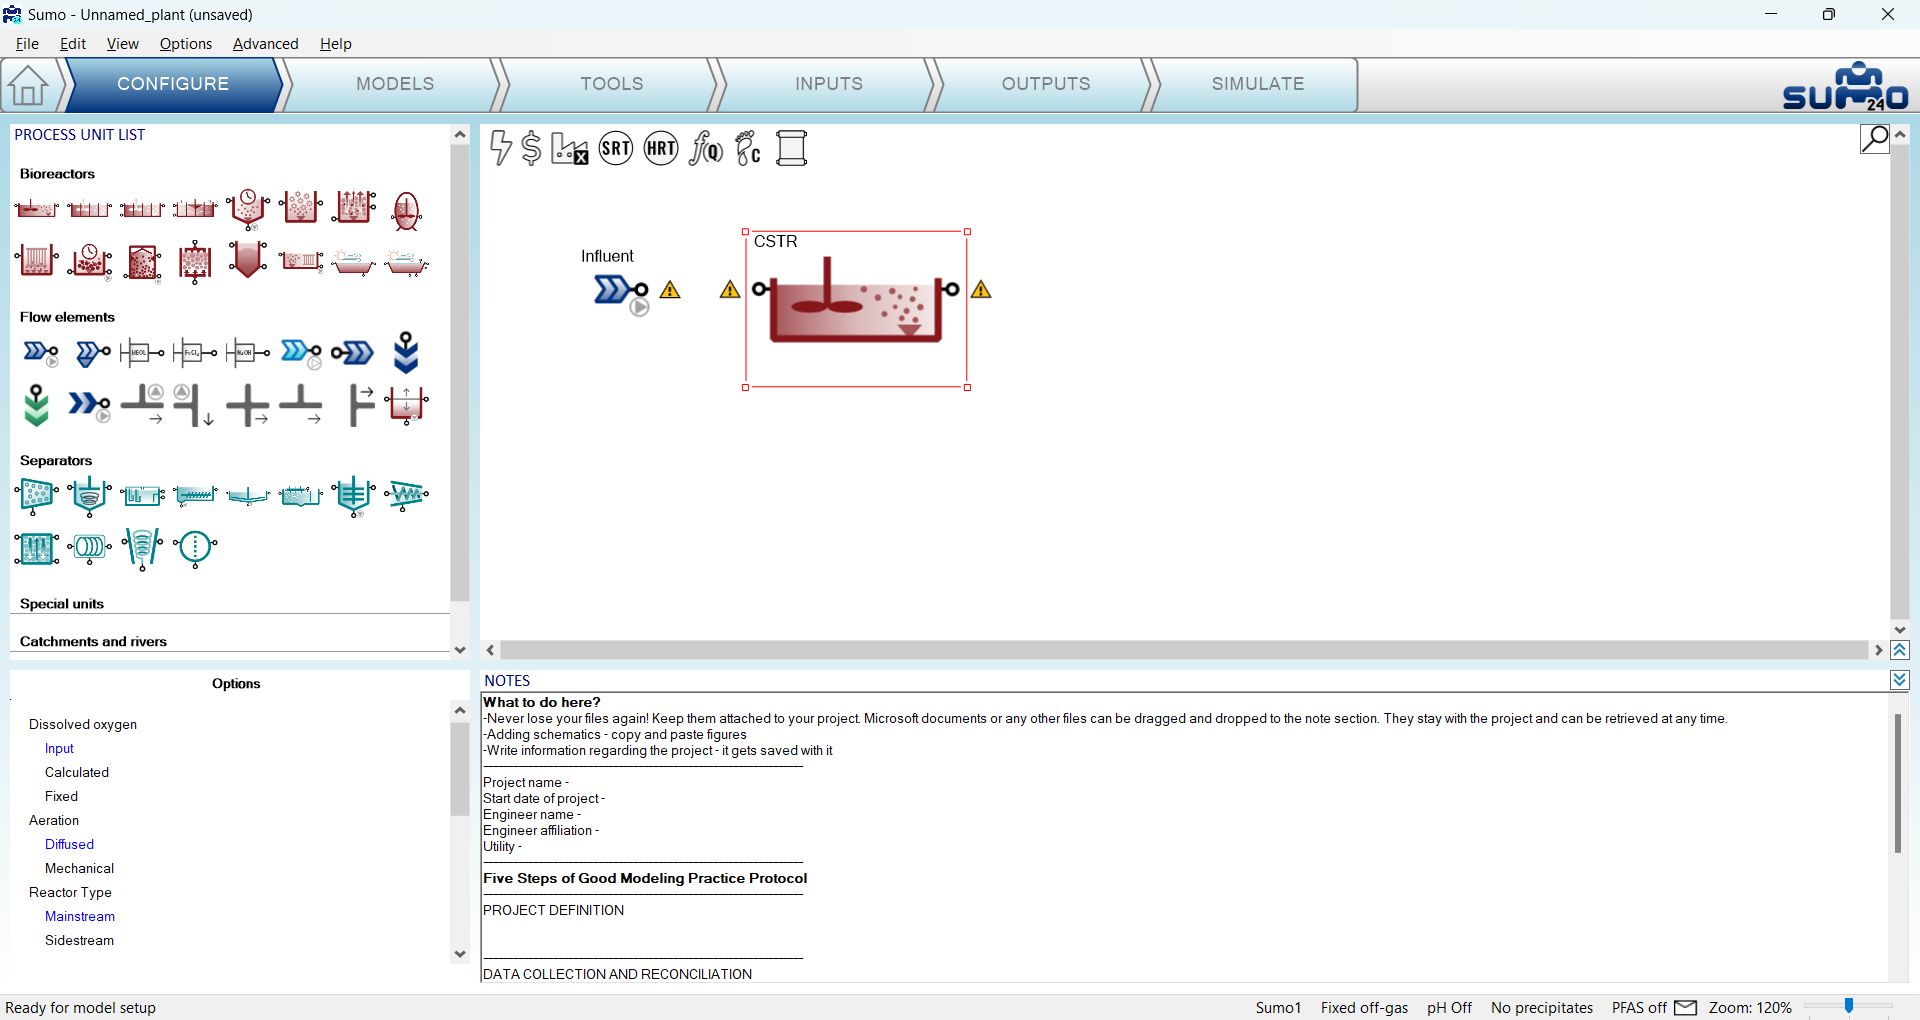Select the dark blue downward chevrons flow element

tap(406, 352)
